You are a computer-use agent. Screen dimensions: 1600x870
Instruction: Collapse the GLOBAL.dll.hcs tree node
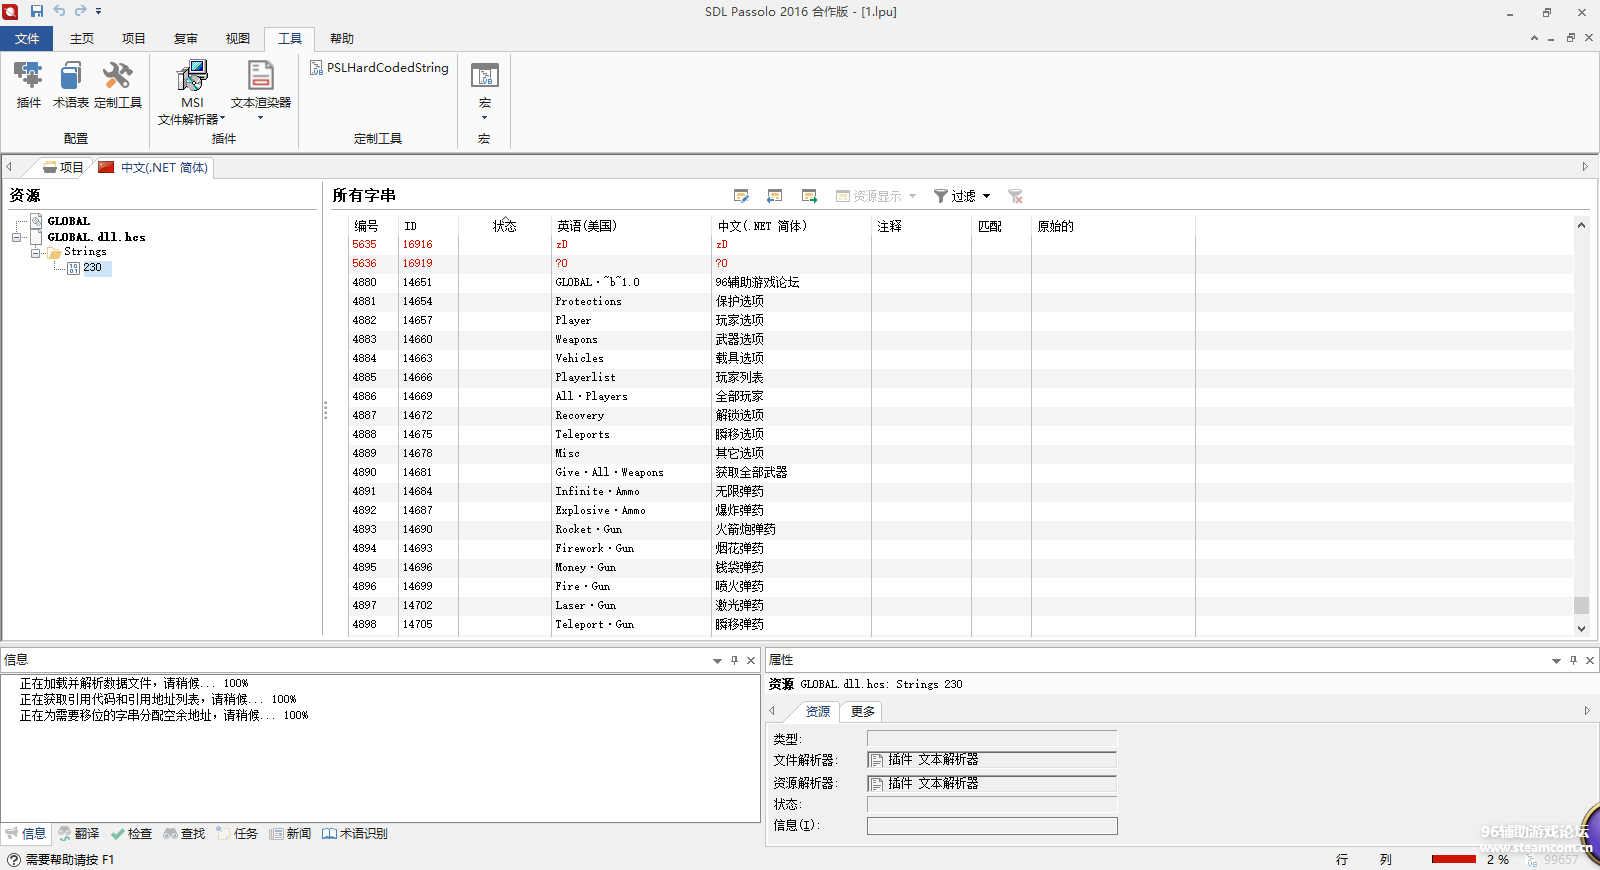(17, 237)
